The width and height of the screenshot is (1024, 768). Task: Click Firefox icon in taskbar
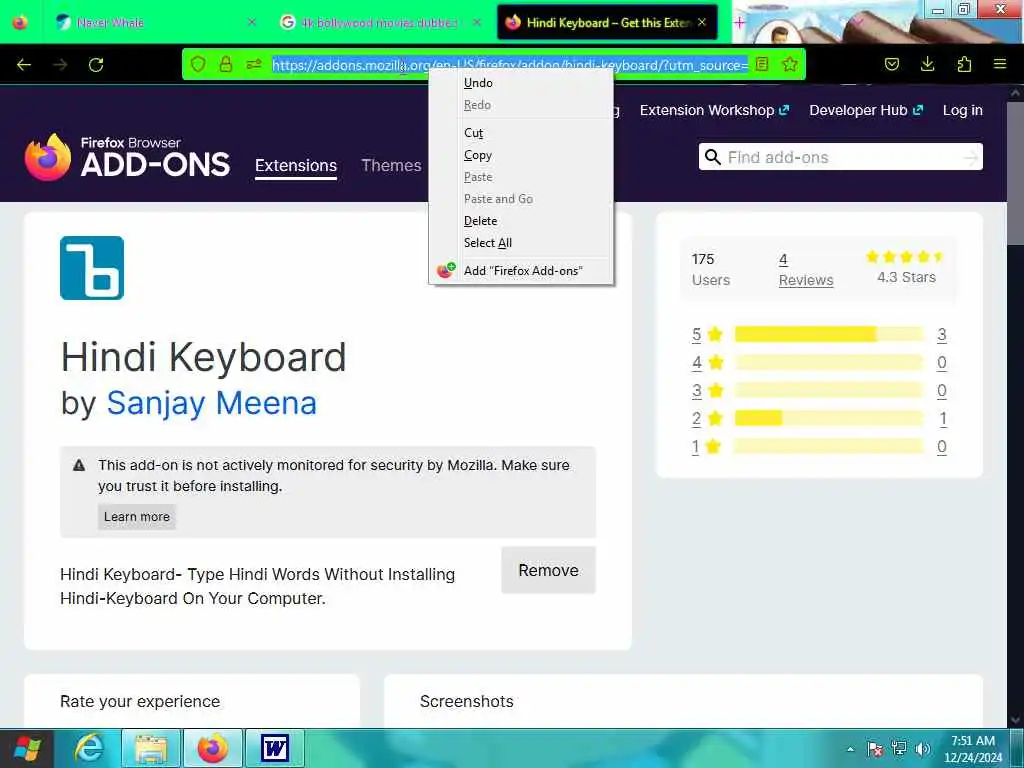click(213, 748)
